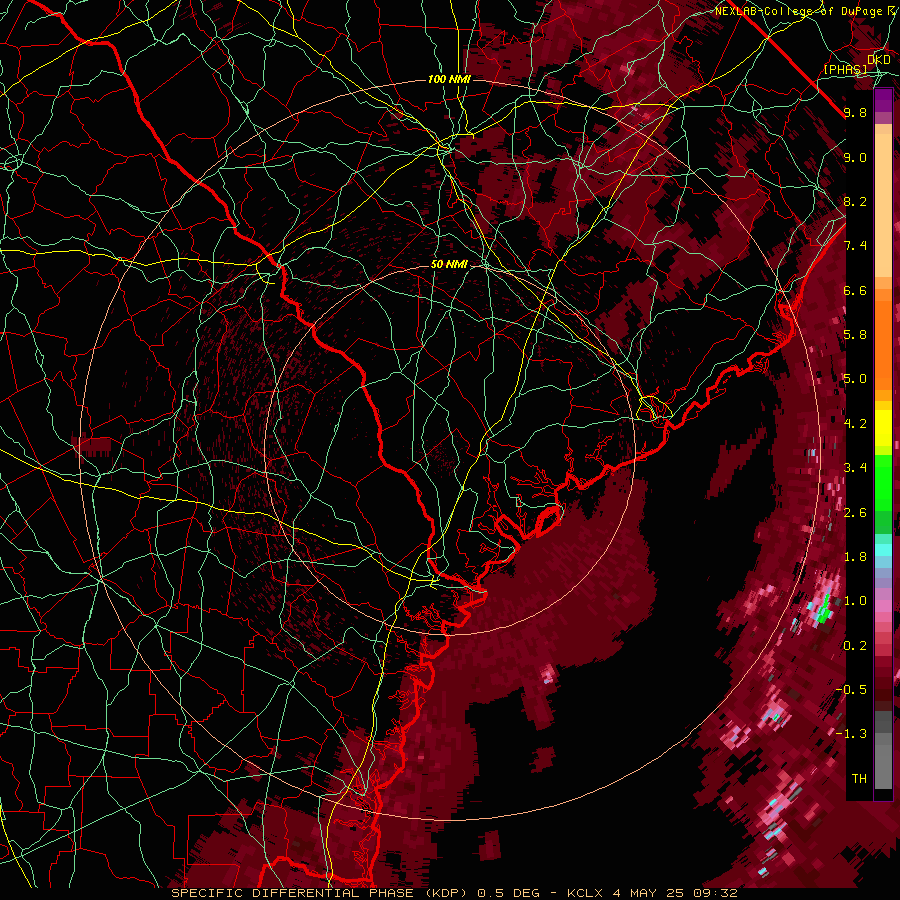Viewport: 900px width, 900px height.
Task: Select the 8.2 scale value
Action: (x=855, y=201)
